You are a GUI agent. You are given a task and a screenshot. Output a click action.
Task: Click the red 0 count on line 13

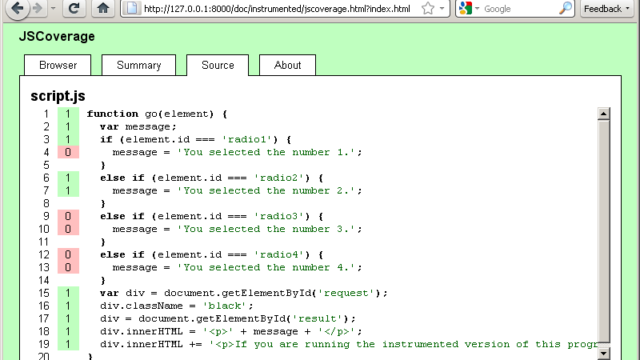(x=68, y=267)
